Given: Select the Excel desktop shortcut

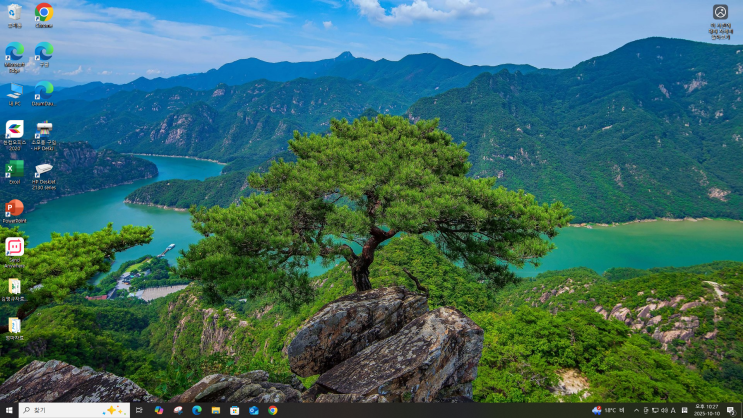Looking at the screenshot, I should click(15, 172).
